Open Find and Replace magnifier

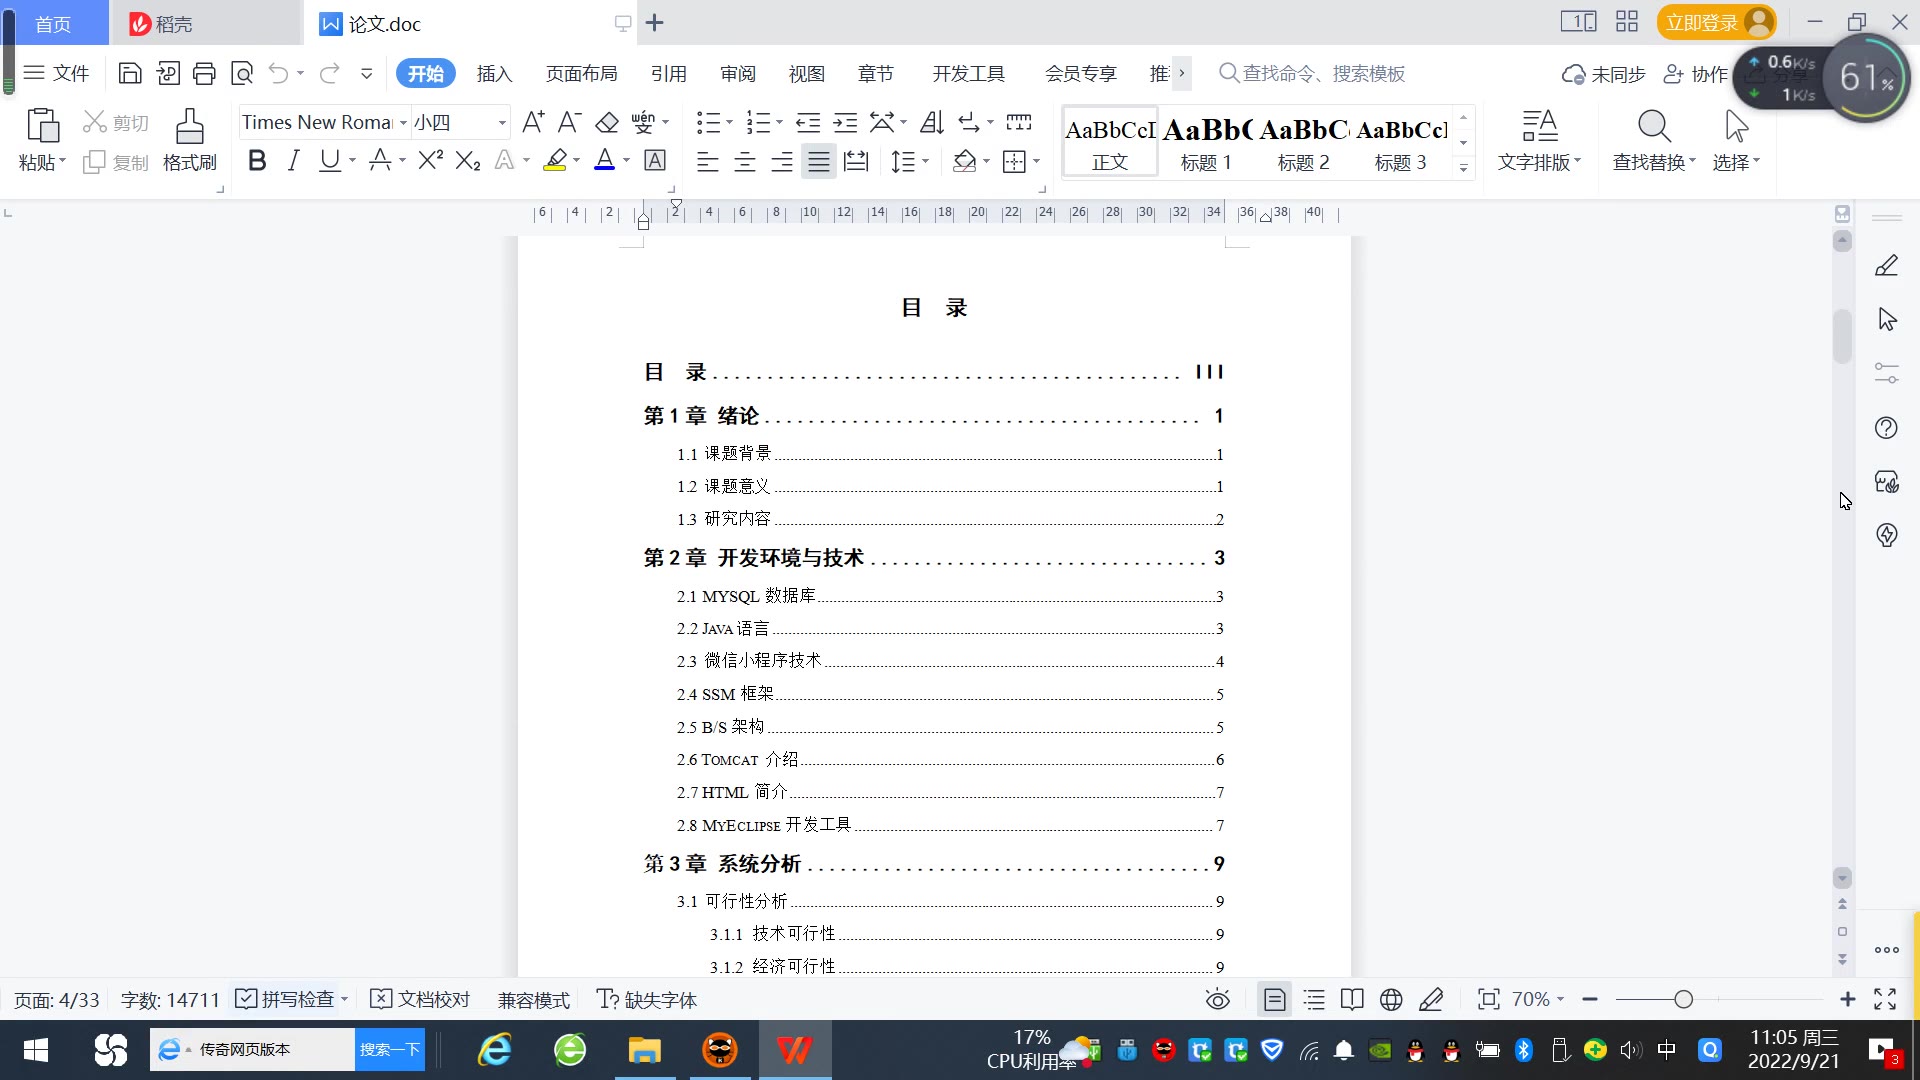(1654, 127)
